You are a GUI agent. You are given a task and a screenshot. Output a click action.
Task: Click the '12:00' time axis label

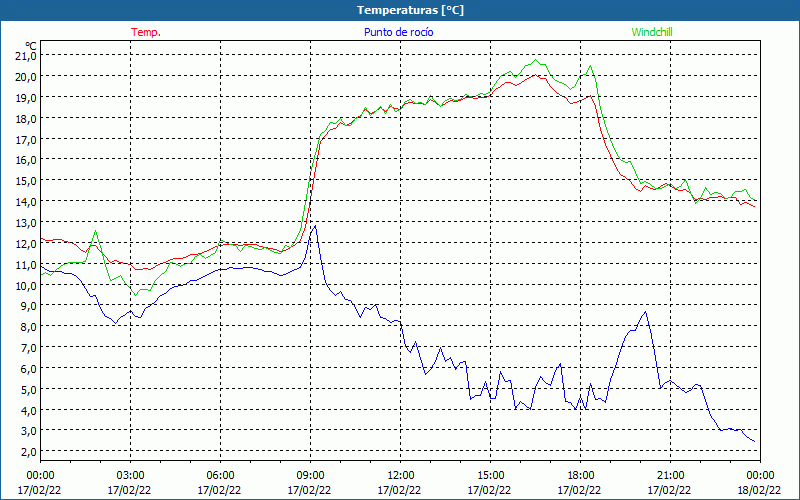400,476
